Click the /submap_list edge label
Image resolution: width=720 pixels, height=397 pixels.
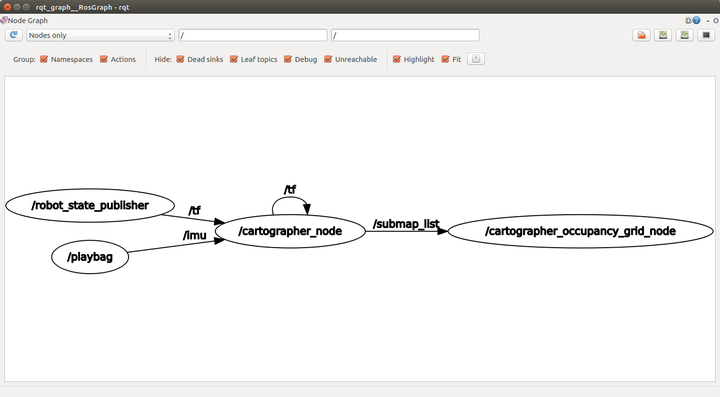[x=406, y=224]
